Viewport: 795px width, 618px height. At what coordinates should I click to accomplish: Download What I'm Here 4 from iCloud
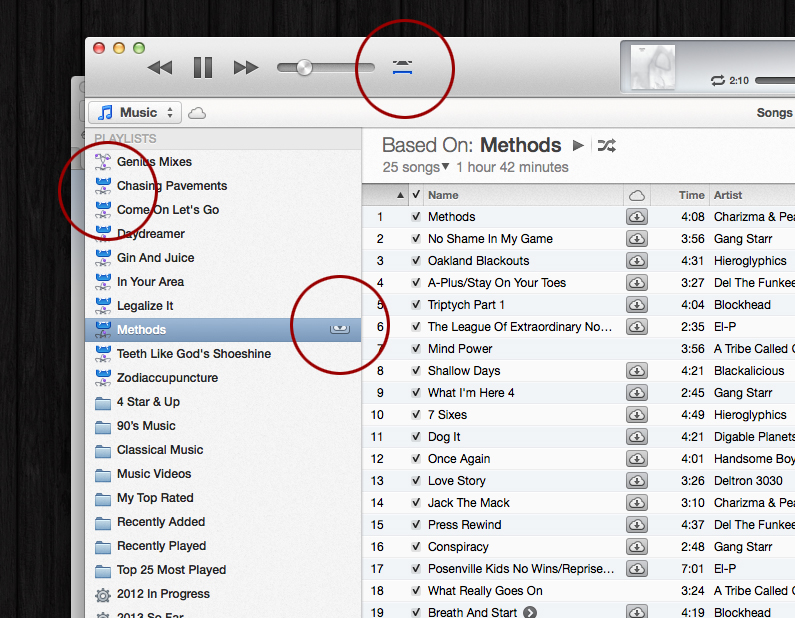(x=637, y=393)
